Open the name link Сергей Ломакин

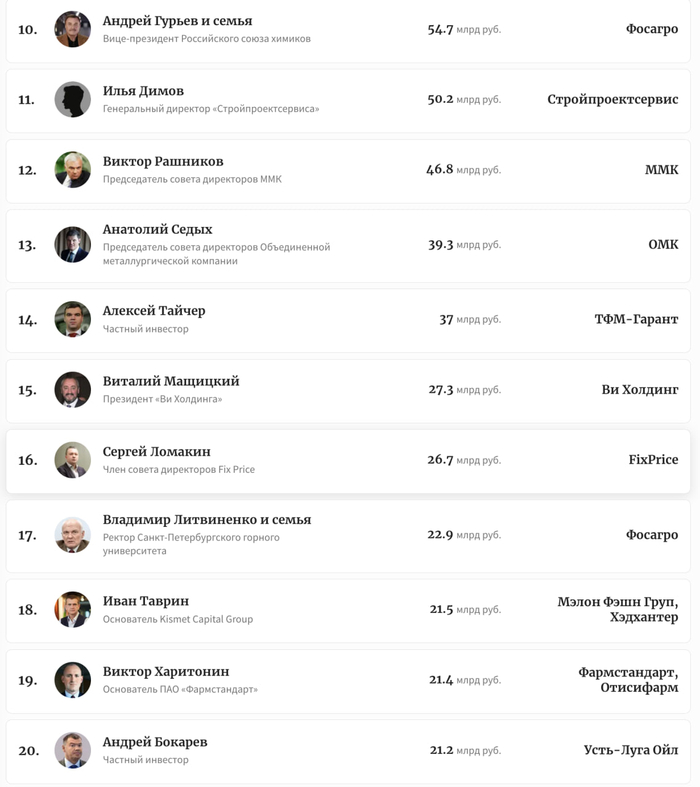pos(156,452)
